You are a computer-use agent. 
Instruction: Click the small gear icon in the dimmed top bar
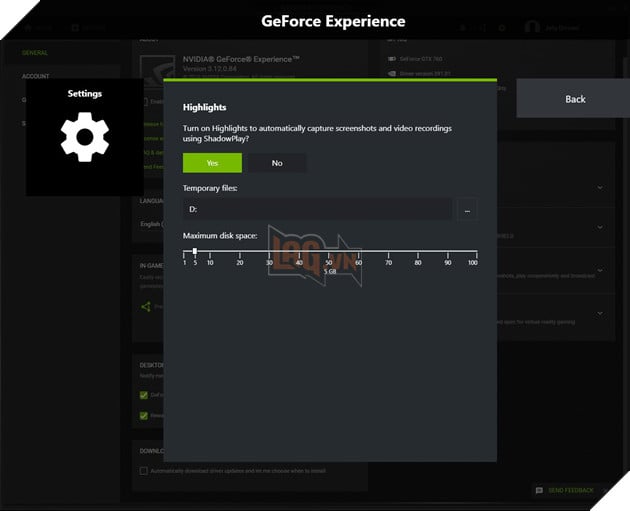pos(502,28)
